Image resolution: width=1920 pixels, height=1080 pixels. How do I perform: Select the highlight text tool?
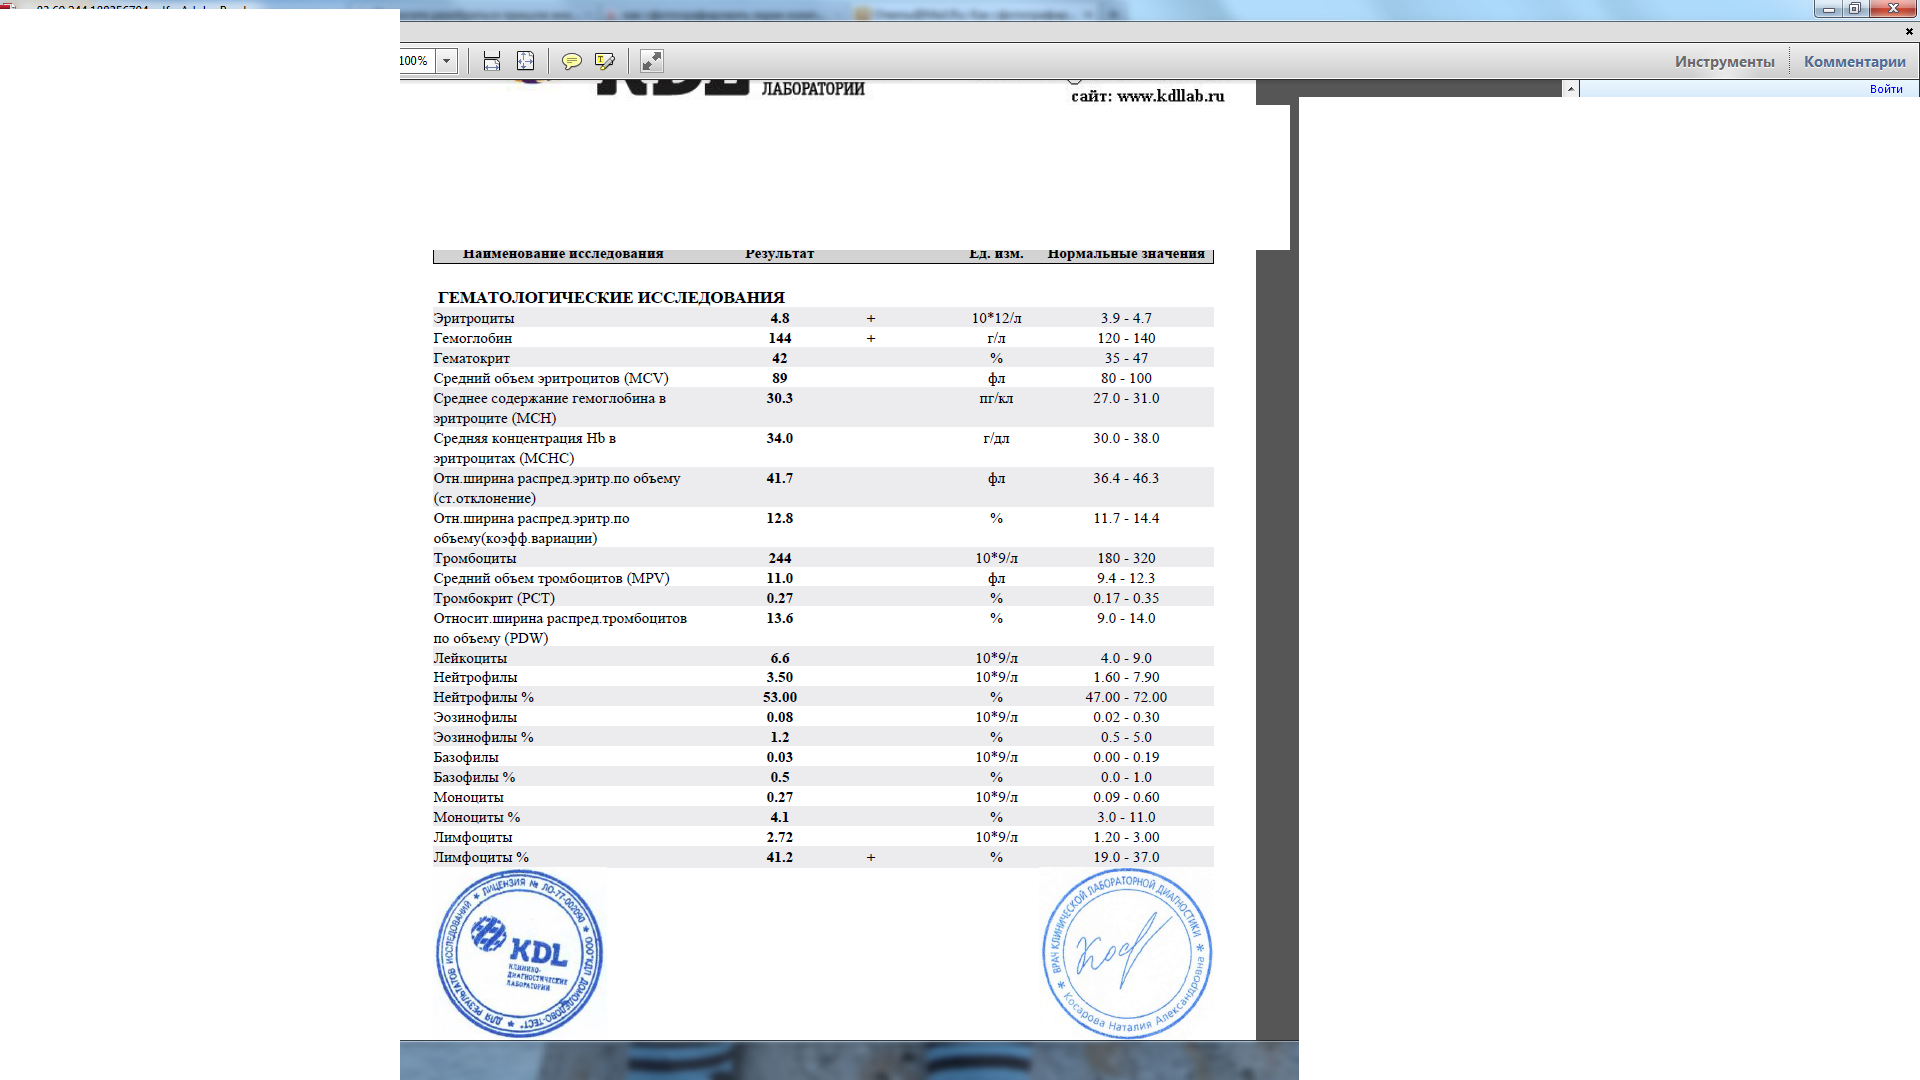(604, 61)
